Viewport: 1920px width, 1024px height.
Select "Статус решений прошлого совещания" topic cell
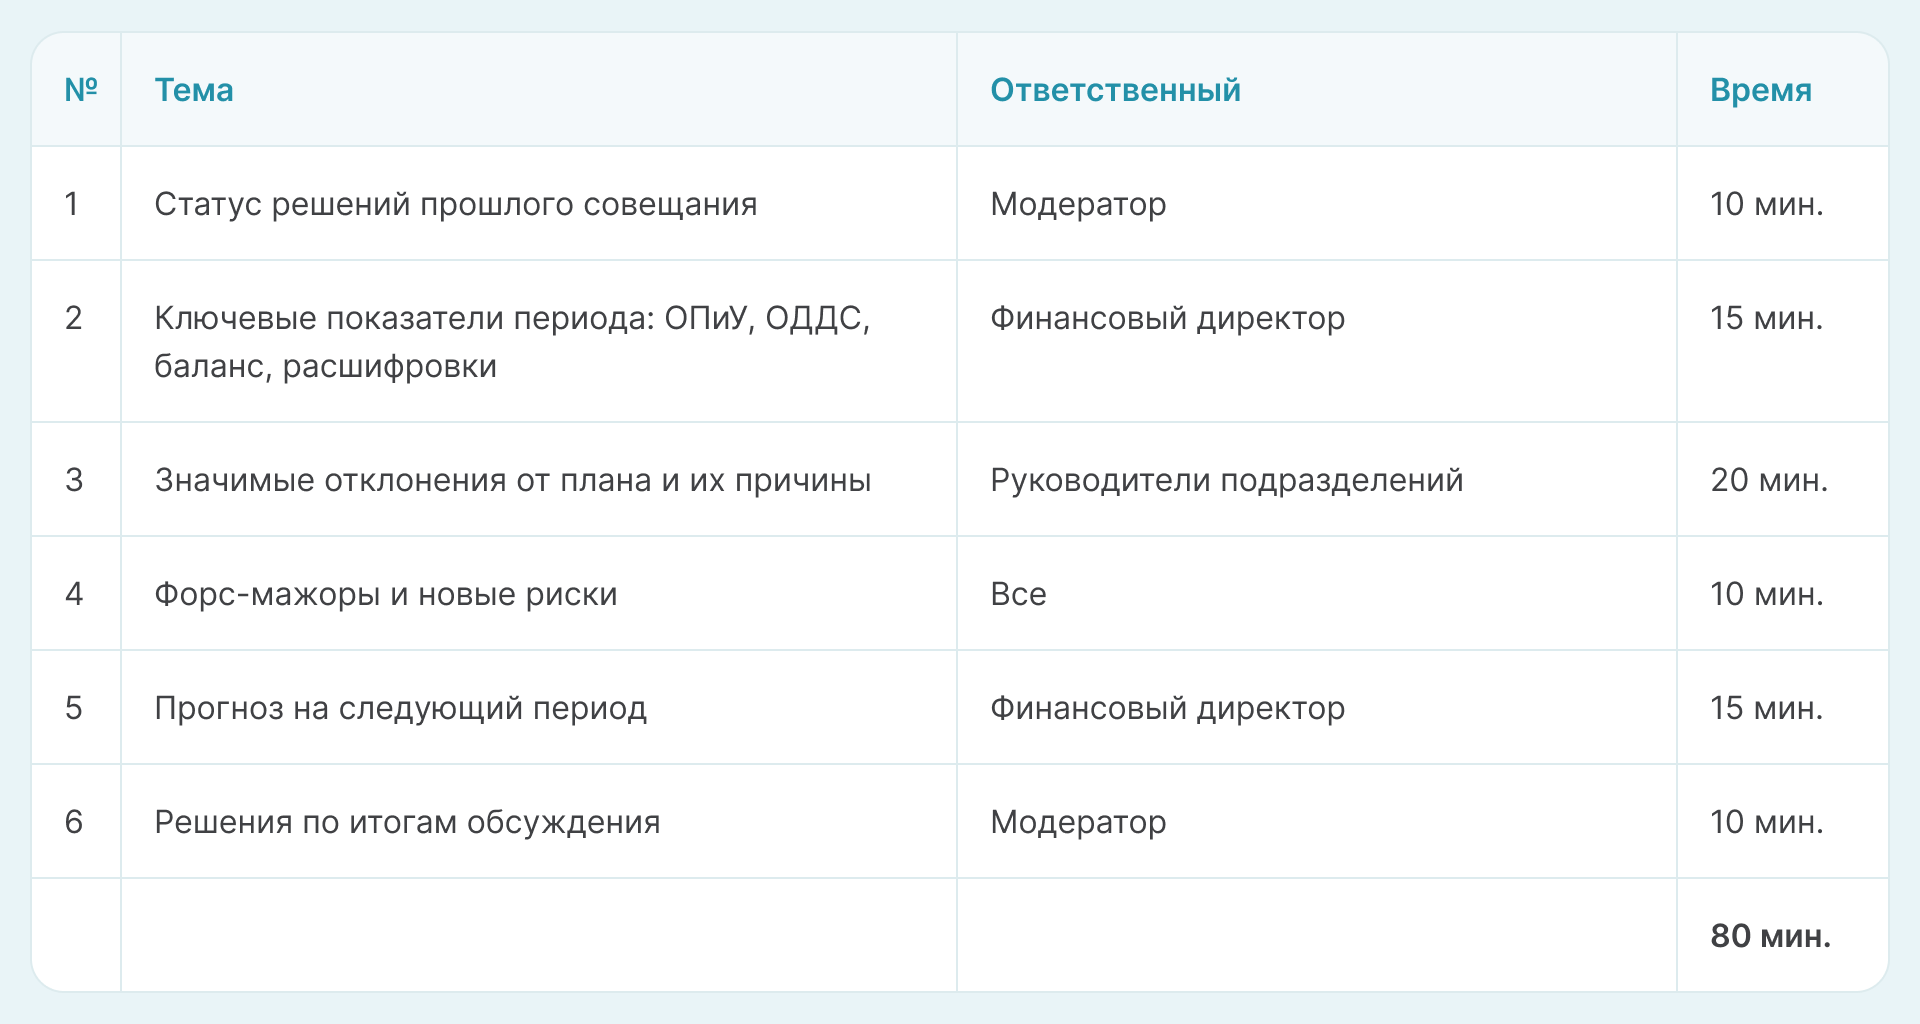point(455,204)
